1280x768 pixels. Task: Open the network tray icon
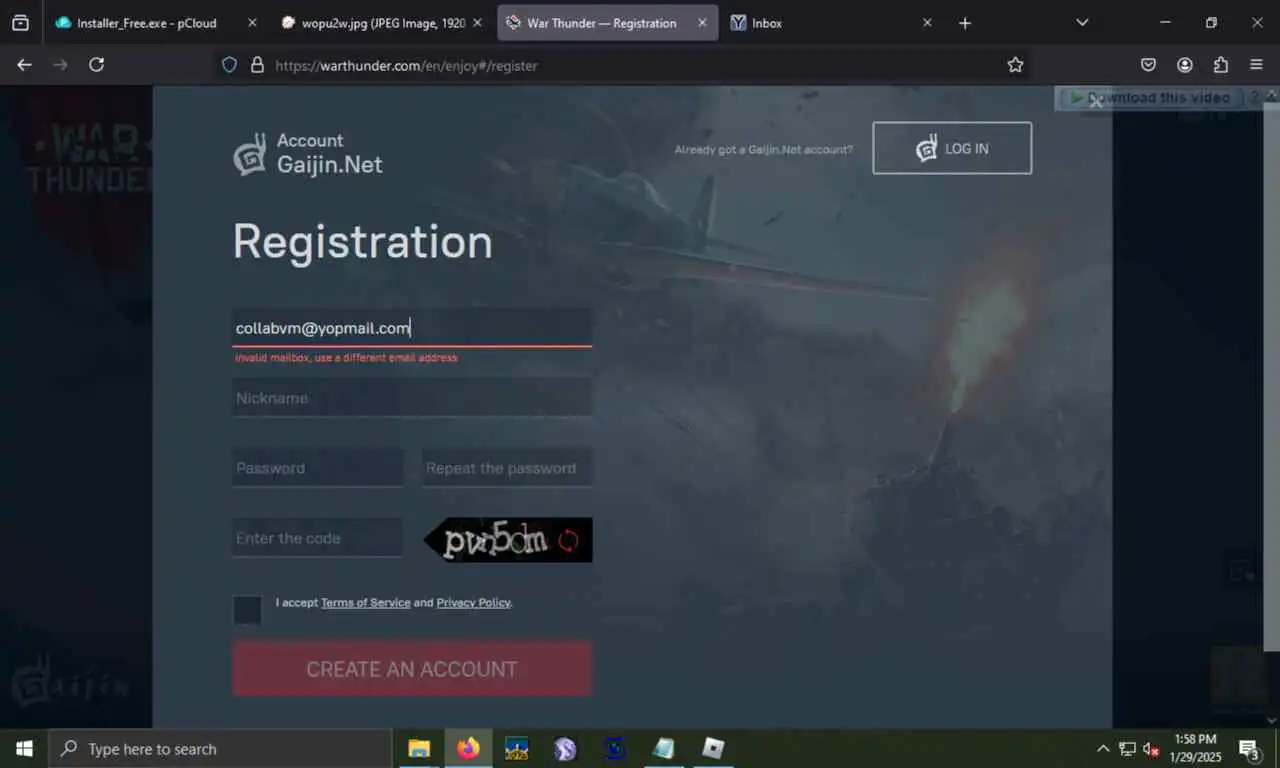point(1127,749)
